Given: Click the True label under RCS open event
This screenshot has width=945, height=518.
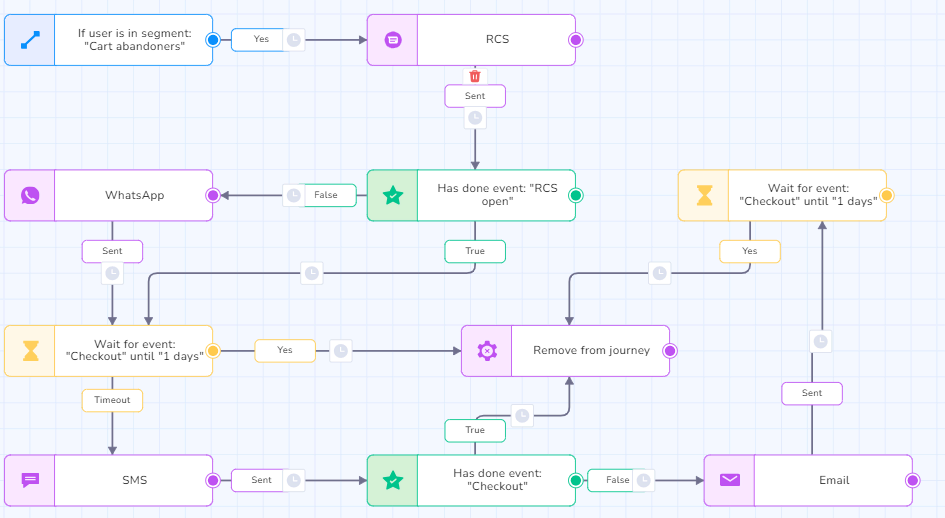Looking at the screenshot, I should 475,251.
